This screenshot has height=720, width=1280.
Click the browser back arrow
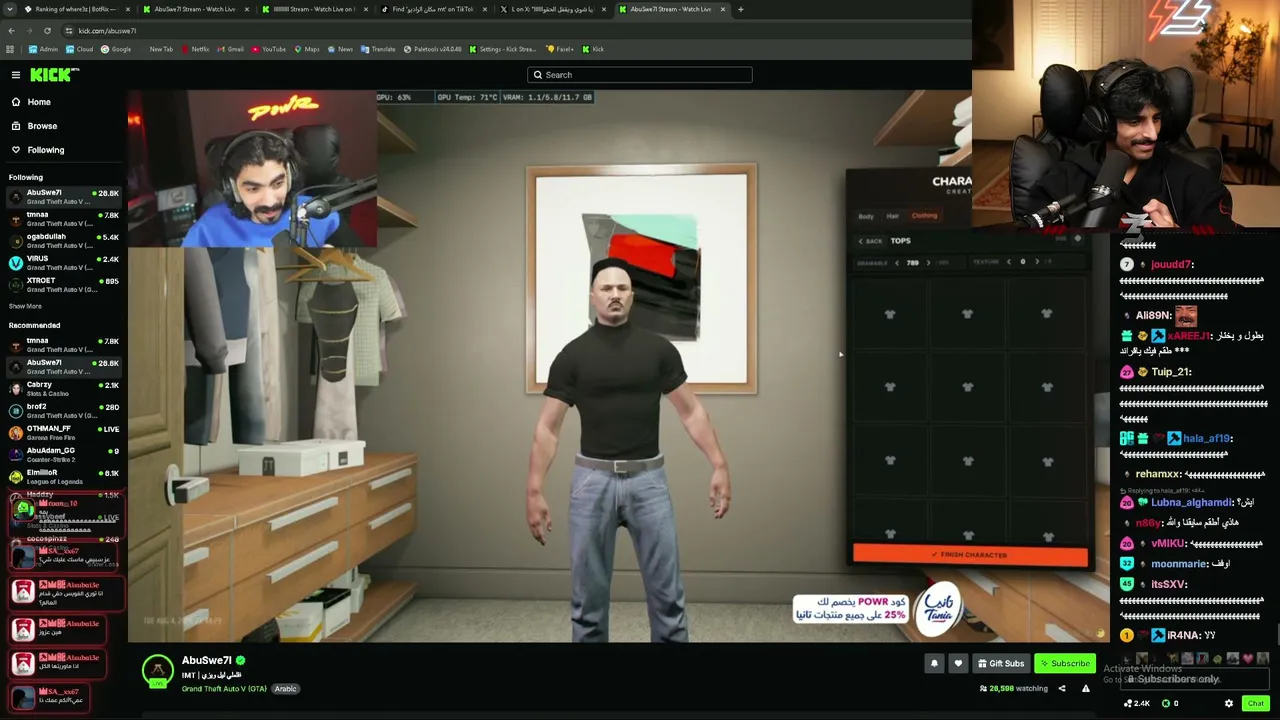click(11, 31)
